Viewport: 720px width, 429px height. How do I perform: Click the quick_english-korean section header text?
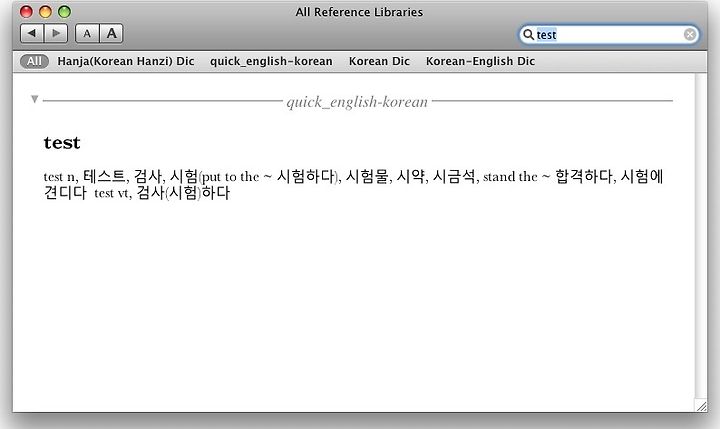tap(357, 102)
